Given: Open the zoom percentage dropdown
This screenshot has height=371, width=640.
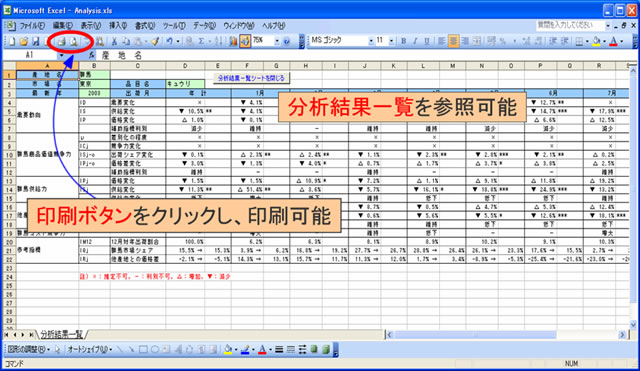Looking at the screenshot, I should click(x=277, y=41).
